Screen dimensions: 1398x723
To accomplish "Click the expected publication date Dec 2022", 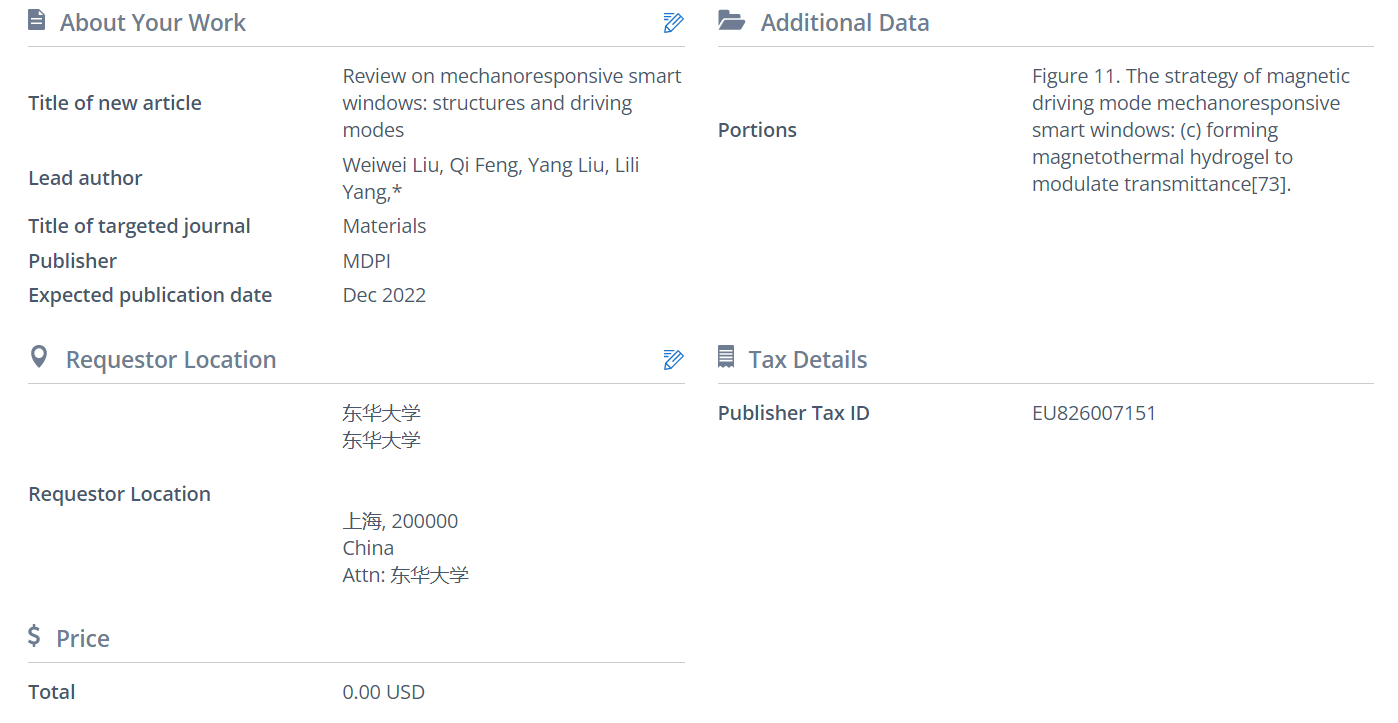I will pyautogui.click(x=384, y=295).
